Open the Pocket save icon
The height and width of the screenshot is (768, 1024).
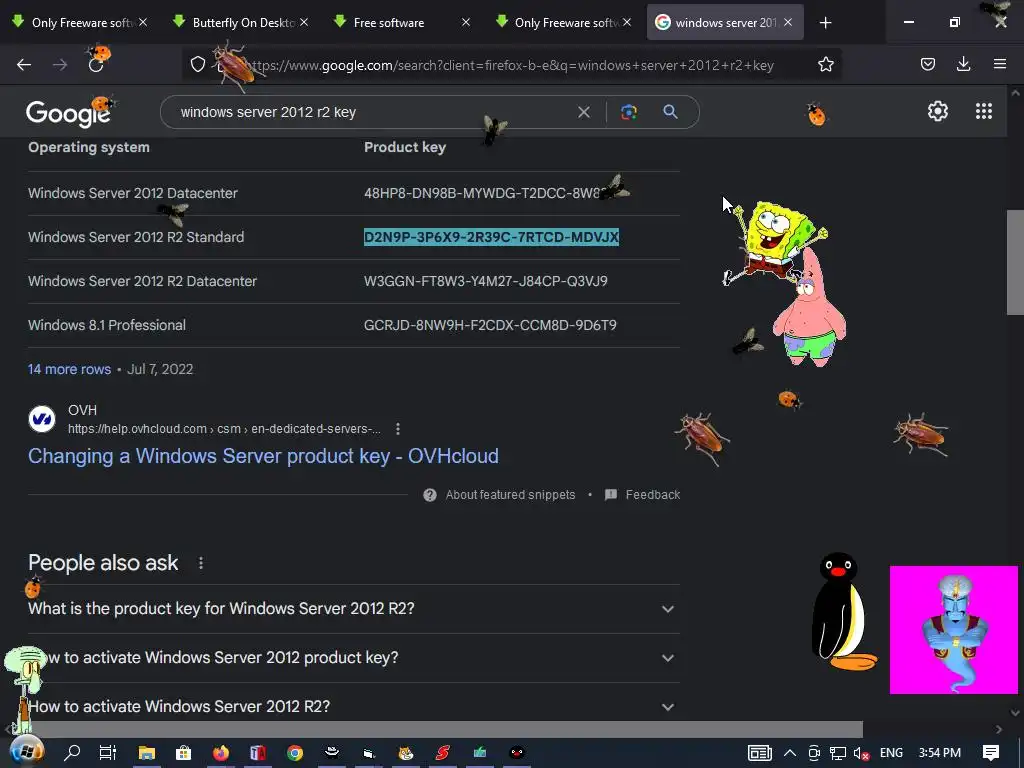coord(927,64)
